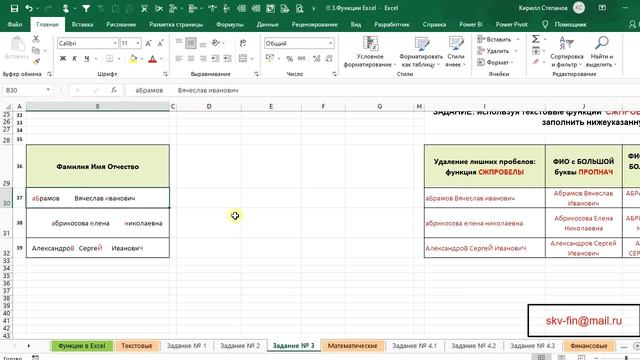Select cell with абрикосова елена николаевна in column B
Screen dimensions: 640x360
pos(98,223)
